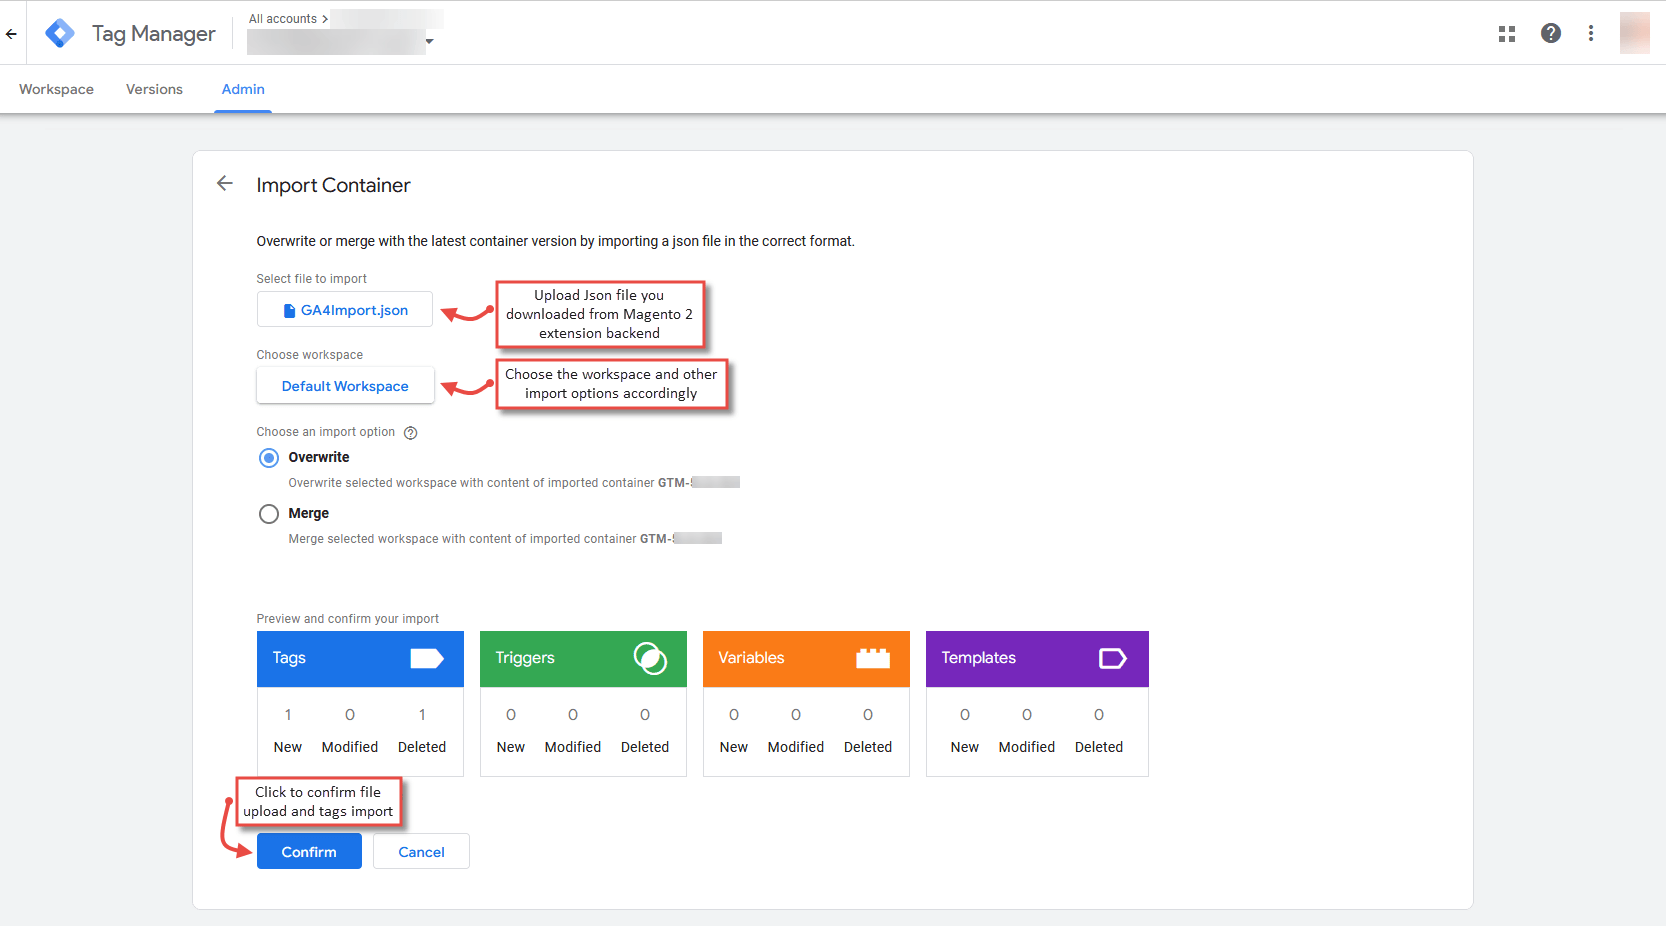Click the Tags Modified count

350,715
